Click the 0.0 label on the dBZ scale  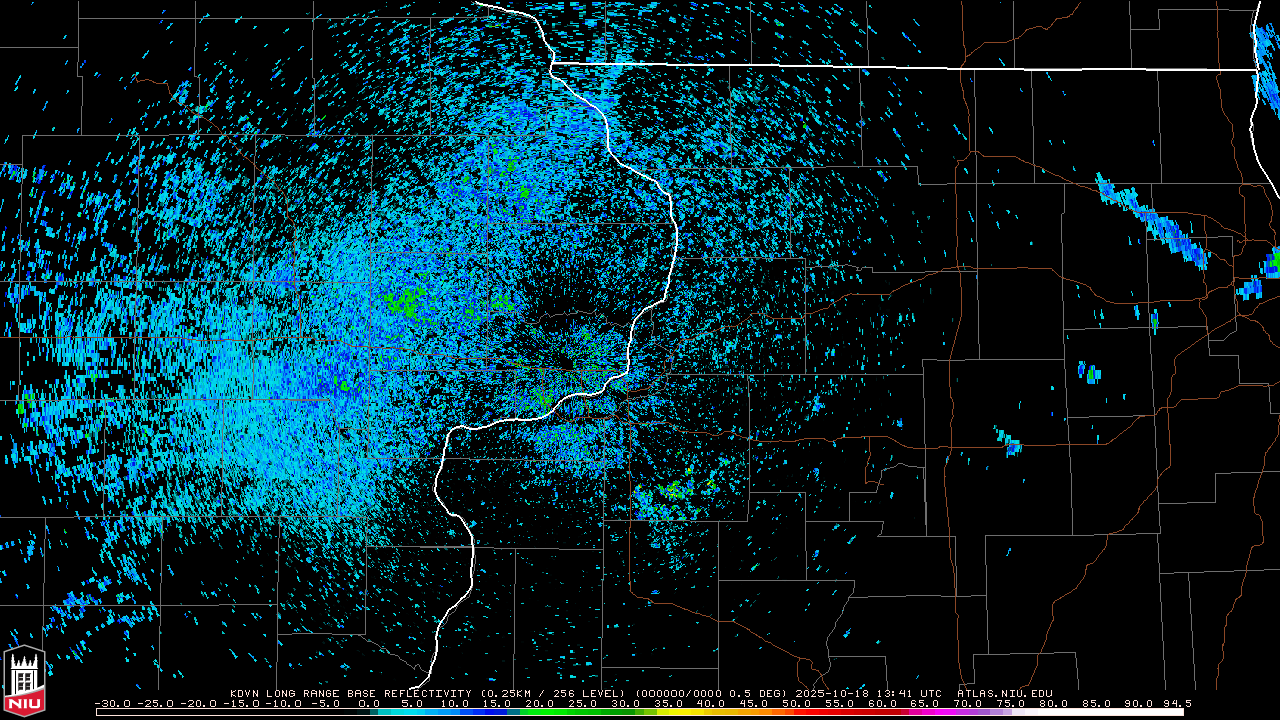coord(369,703)
